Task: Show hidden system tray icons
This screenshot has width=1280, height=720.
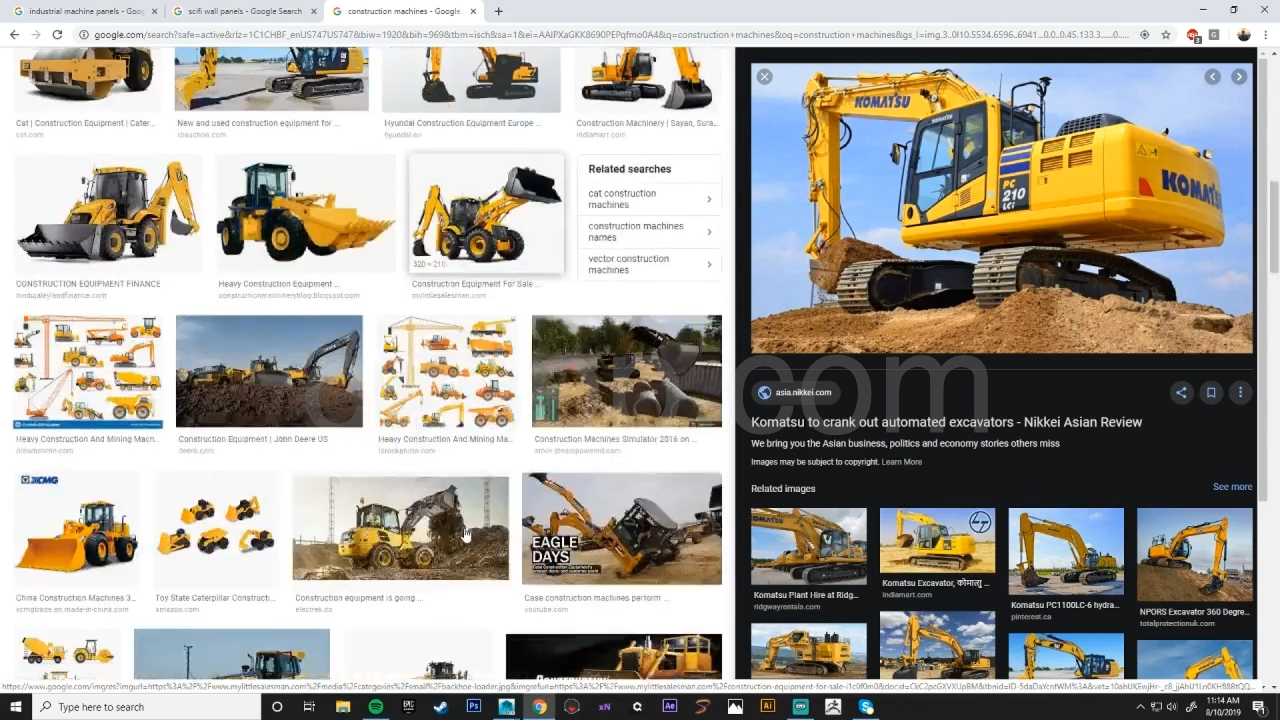Action: click(1140, 707)
